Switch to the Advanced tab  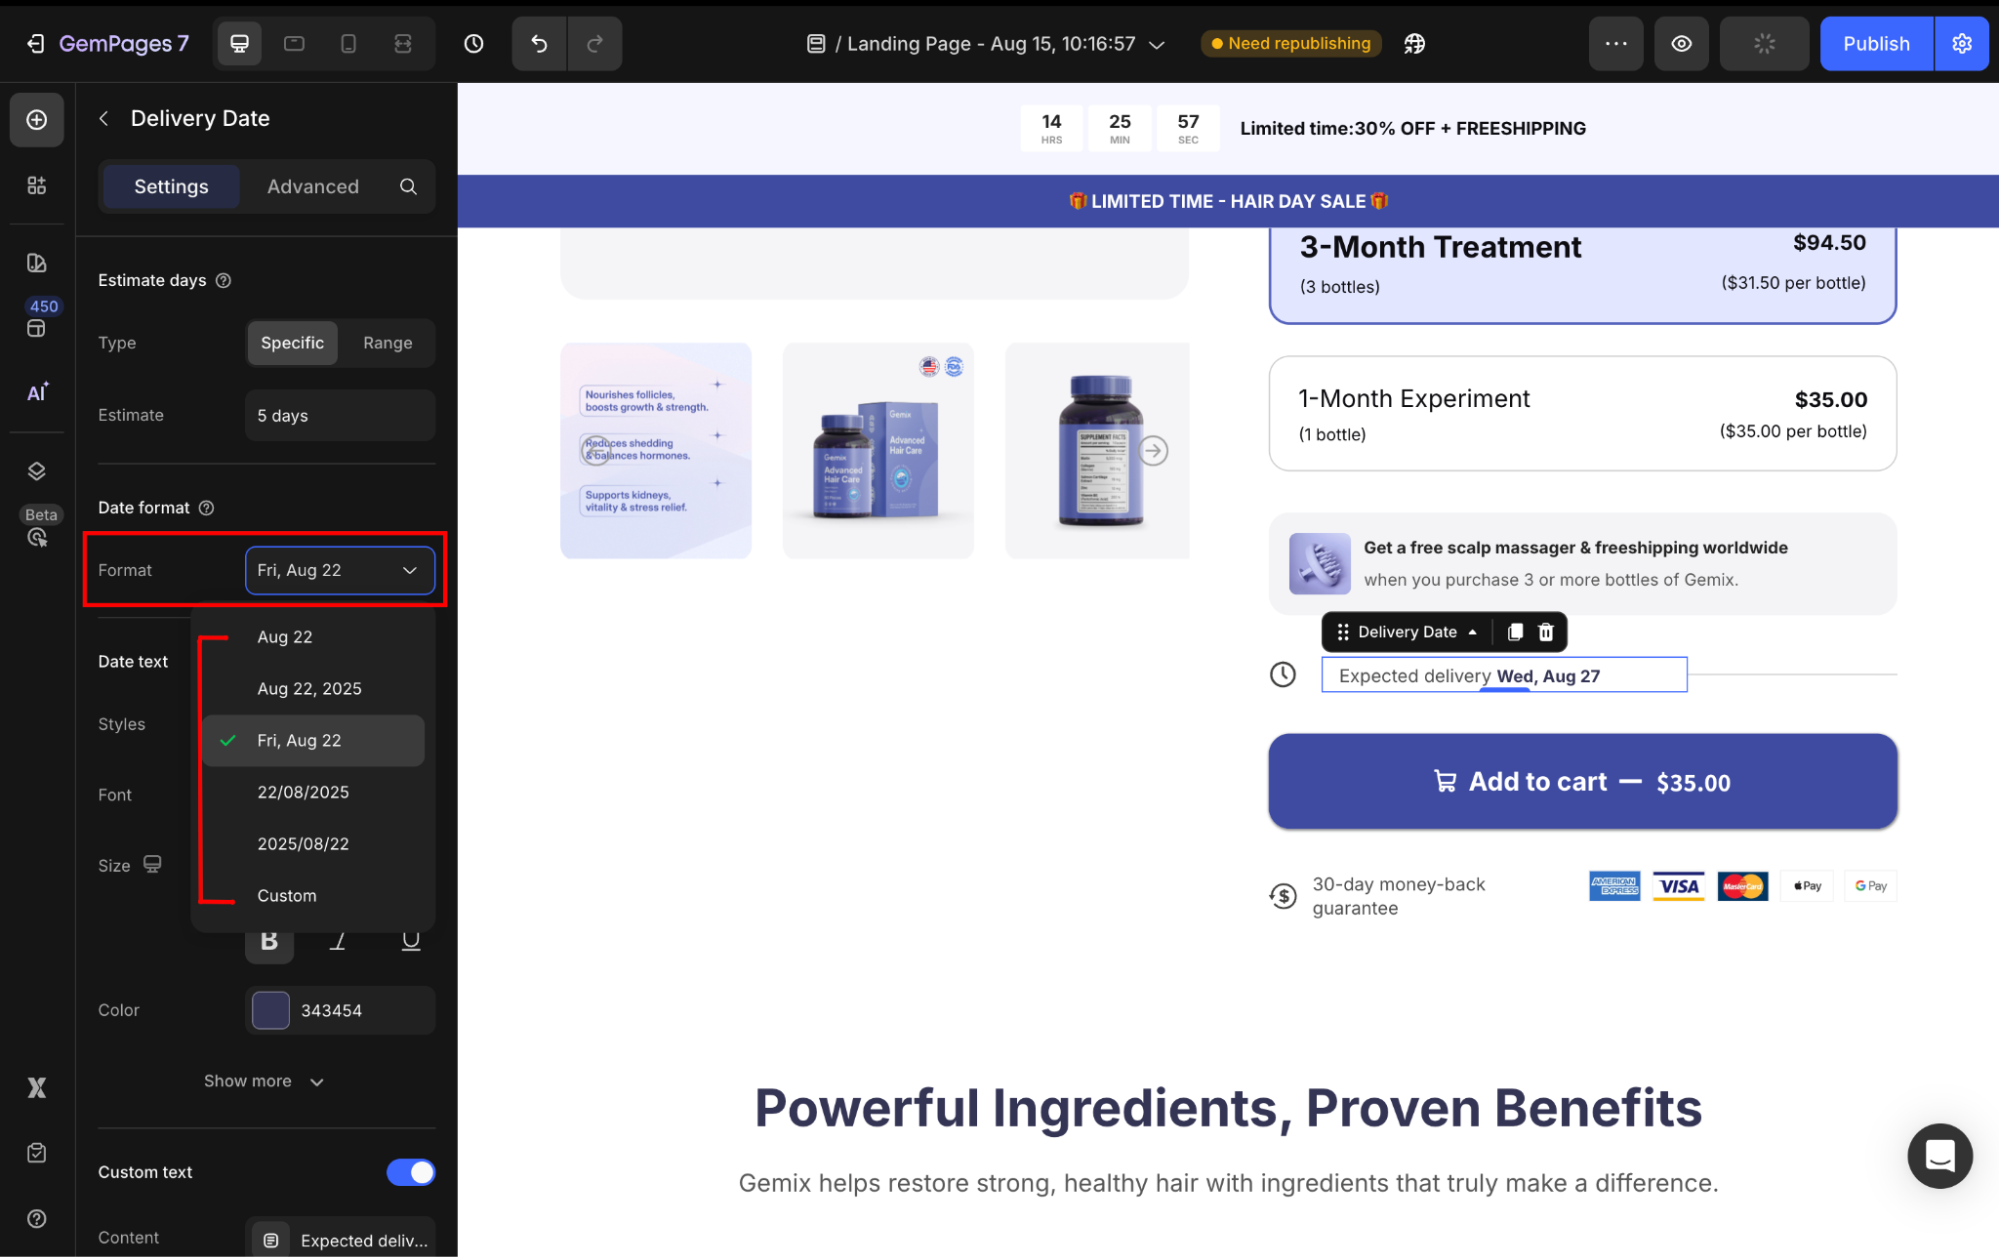pyautogui.click(x=312, y=187)
